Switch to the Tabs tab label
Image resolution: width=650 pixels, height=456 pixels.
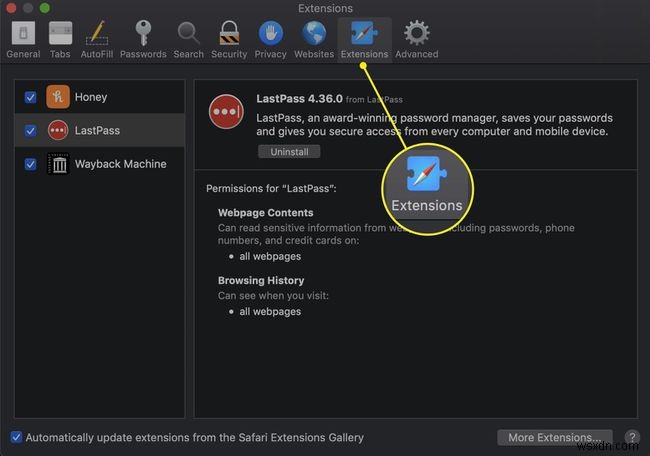click(60, 54)
